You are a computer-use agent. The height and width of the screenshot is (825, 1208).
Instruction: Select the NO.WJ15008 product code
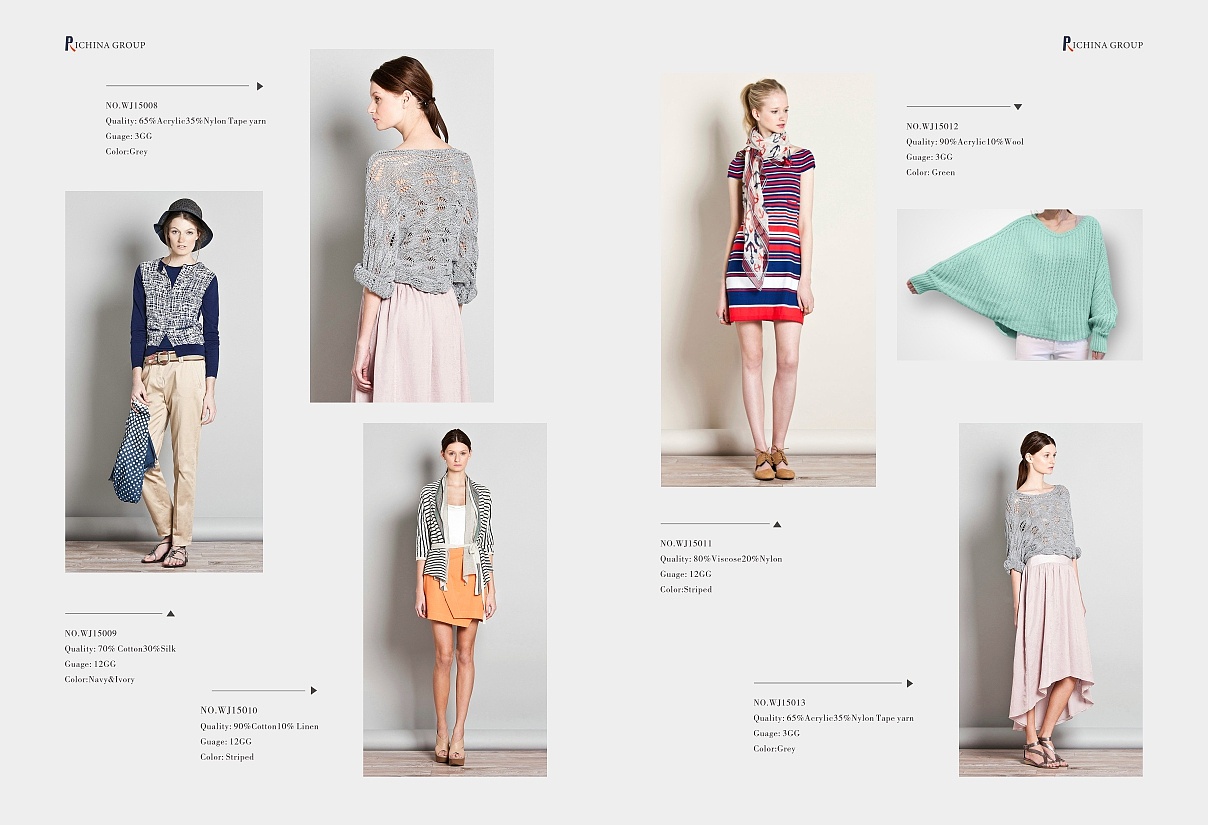click(x=130, y=105)
